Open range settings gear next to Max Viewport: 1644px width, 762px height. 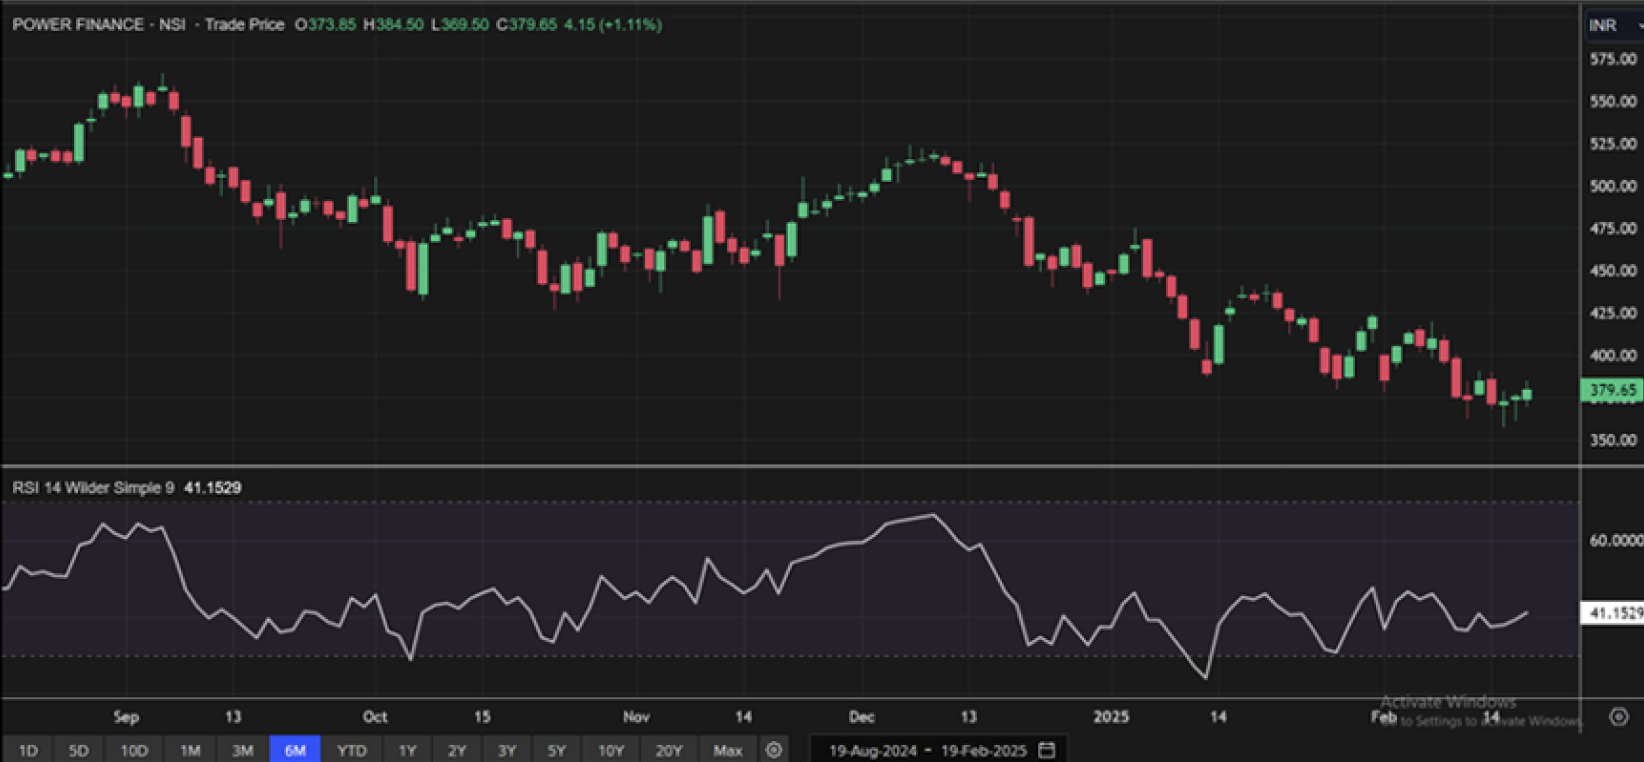[x=773, y=750]
